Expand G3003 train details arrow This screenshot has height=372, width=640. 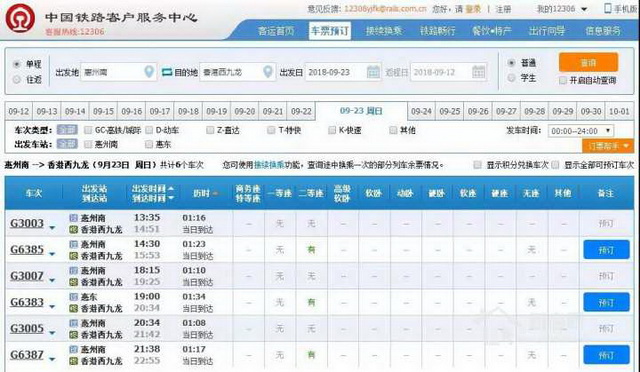tap(52, 227)
